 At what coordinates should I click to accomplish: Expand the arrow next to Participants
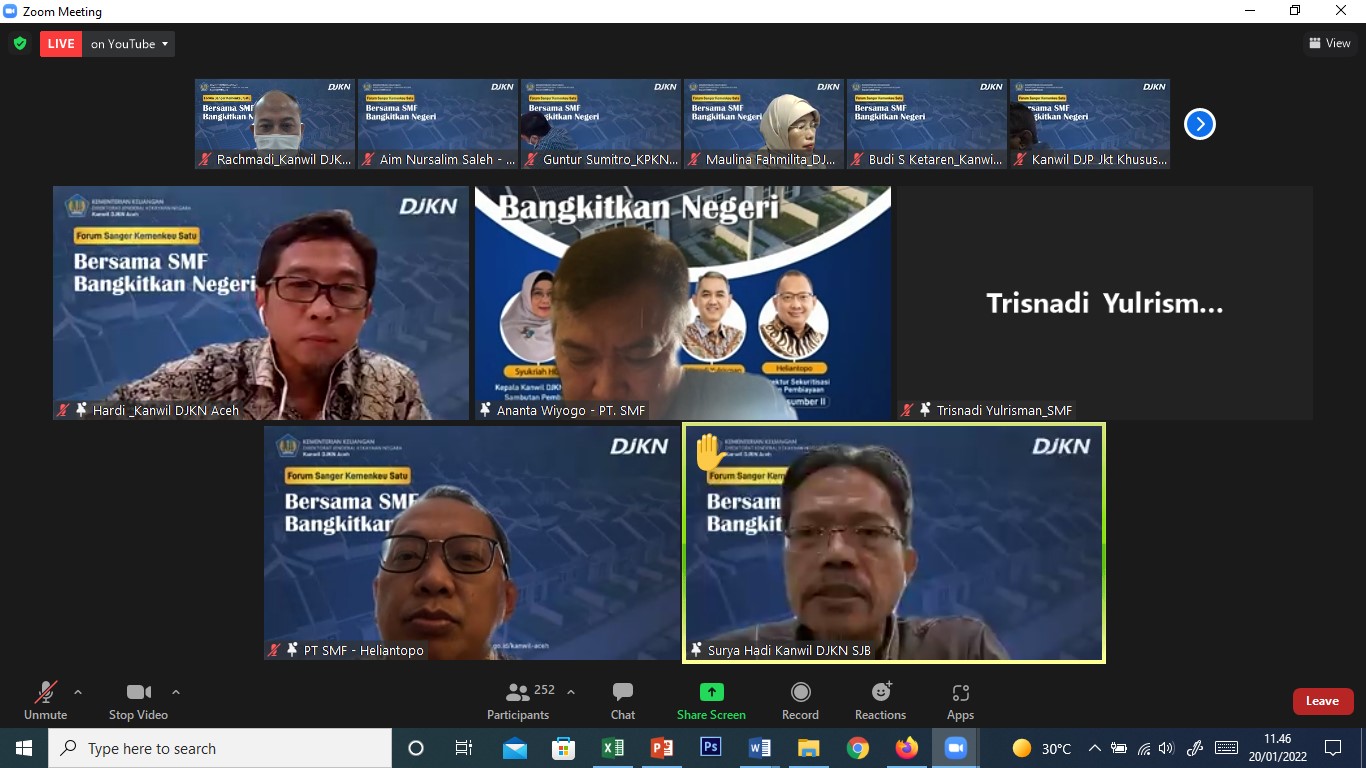click(x=571, y=692)
